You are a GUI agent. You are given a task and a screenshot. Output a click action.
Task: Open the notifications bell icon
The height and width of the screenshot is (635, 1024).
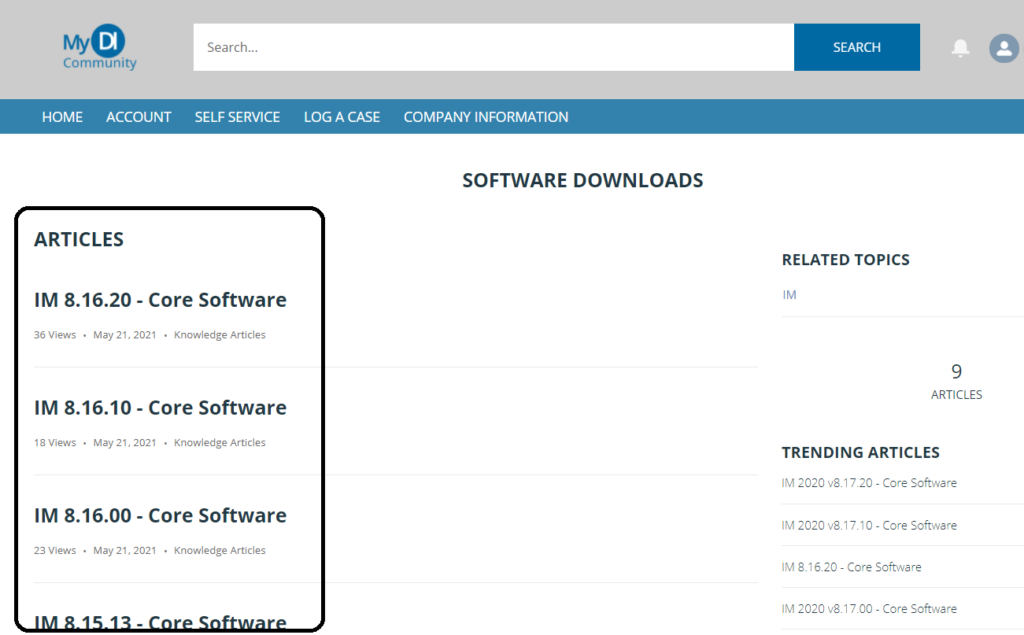tap(960, 47)
